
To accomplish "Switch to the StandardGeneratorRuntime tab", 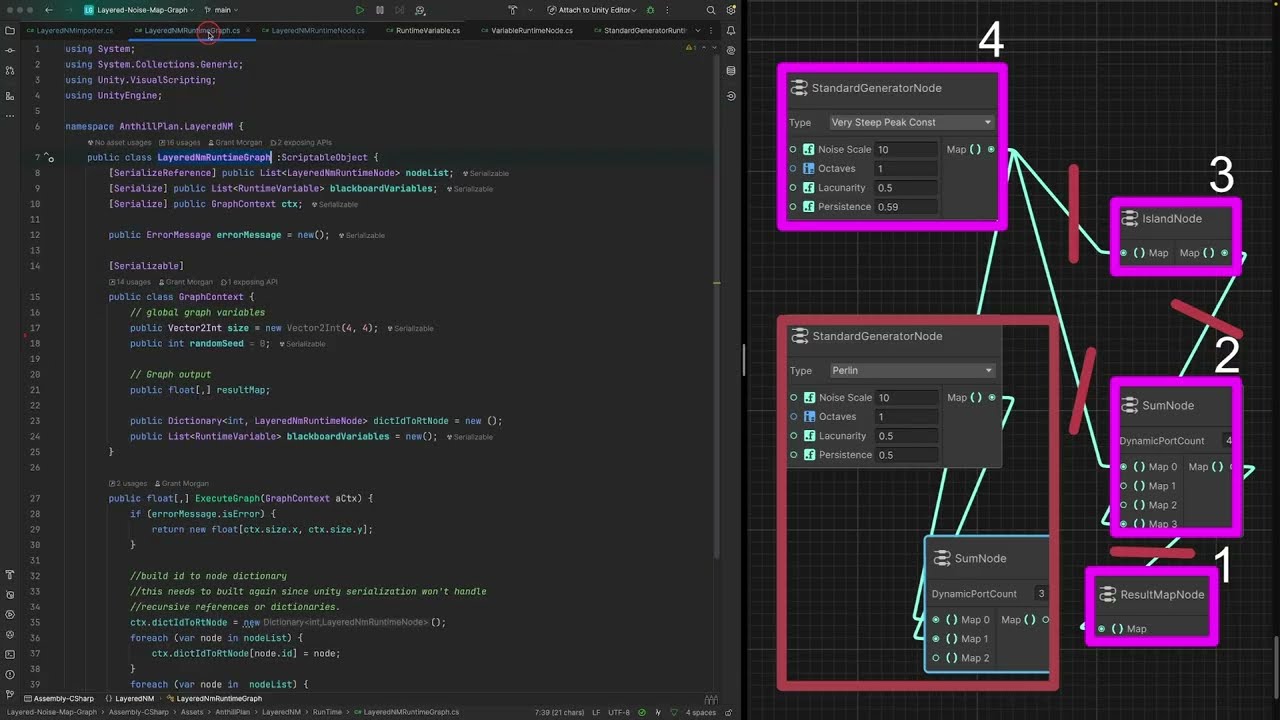I will click(x=639, y=31).
